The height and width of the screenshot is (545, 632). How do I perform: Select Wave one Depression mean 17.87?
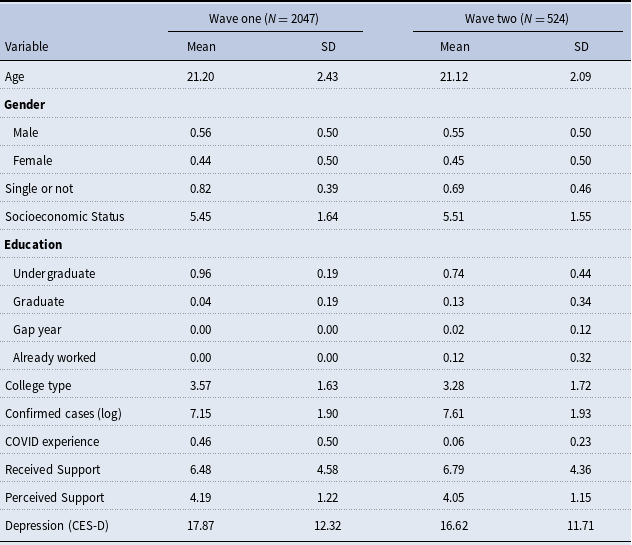[201, 526]
